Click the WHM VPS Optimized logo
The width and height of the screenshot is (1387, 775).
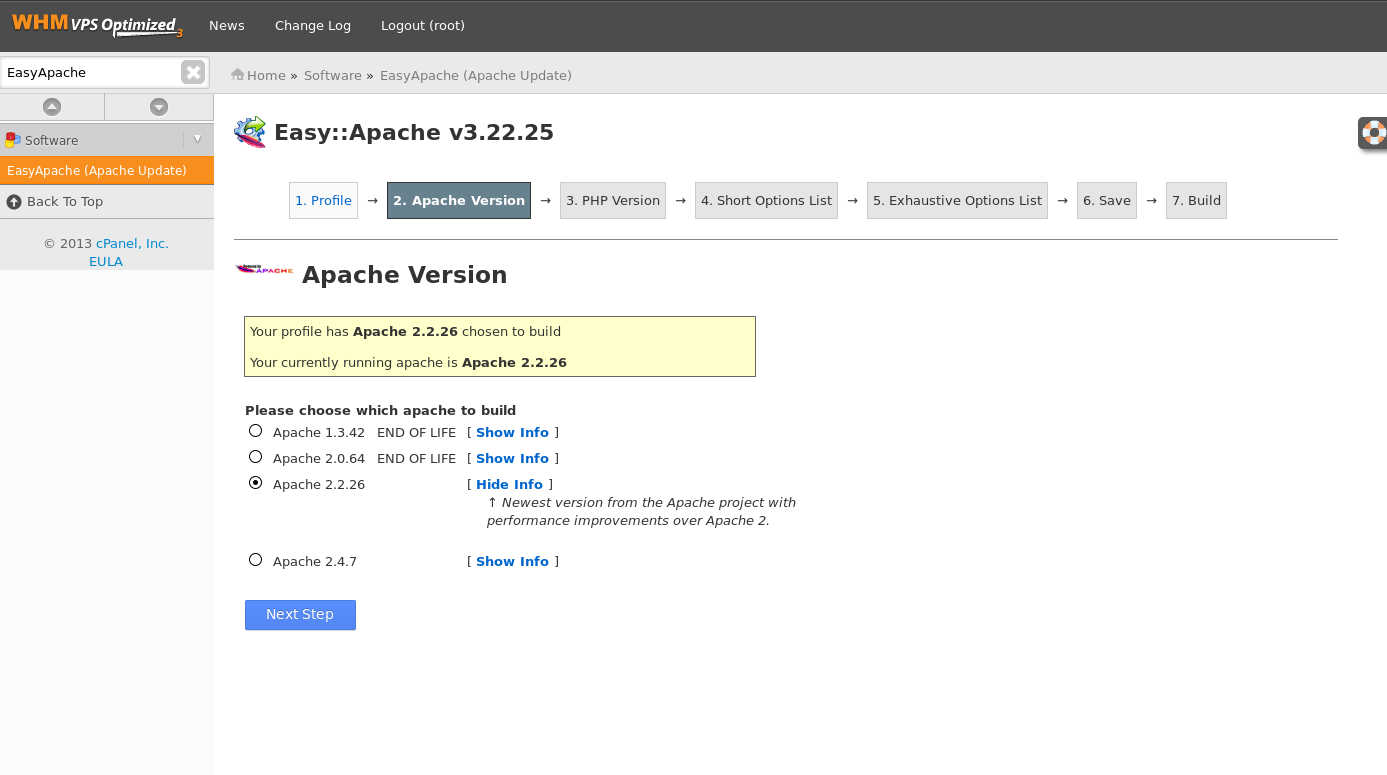tap(97, 24)
